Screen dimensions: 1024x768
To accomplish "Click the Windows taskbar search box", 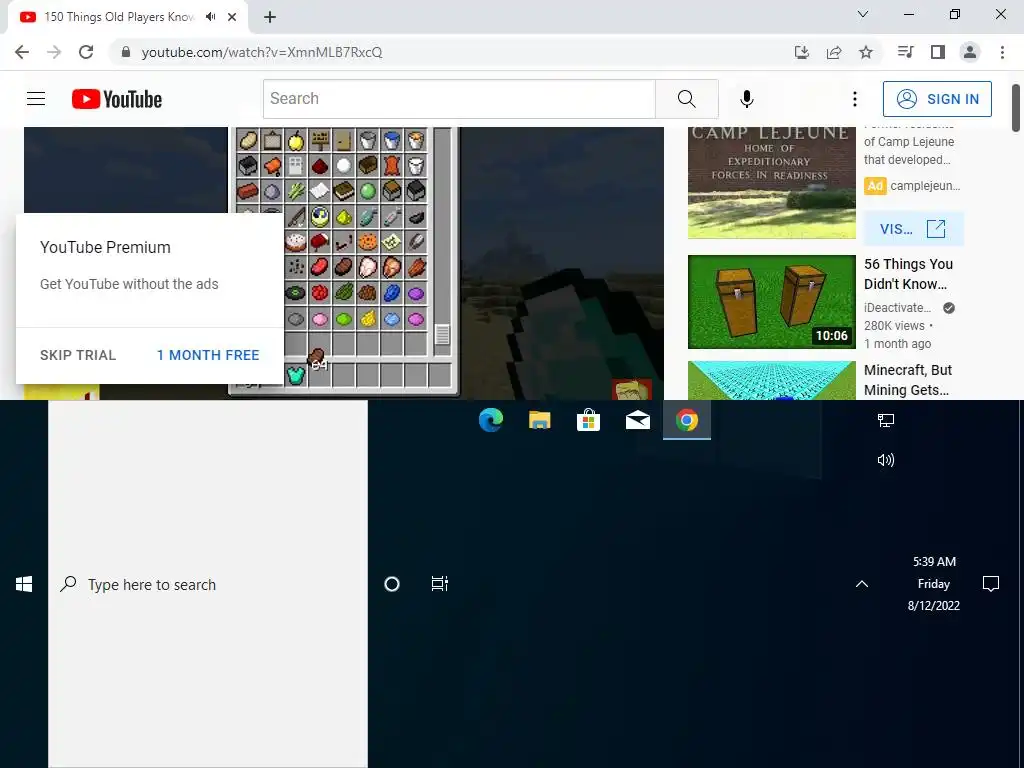I will 208,584.
